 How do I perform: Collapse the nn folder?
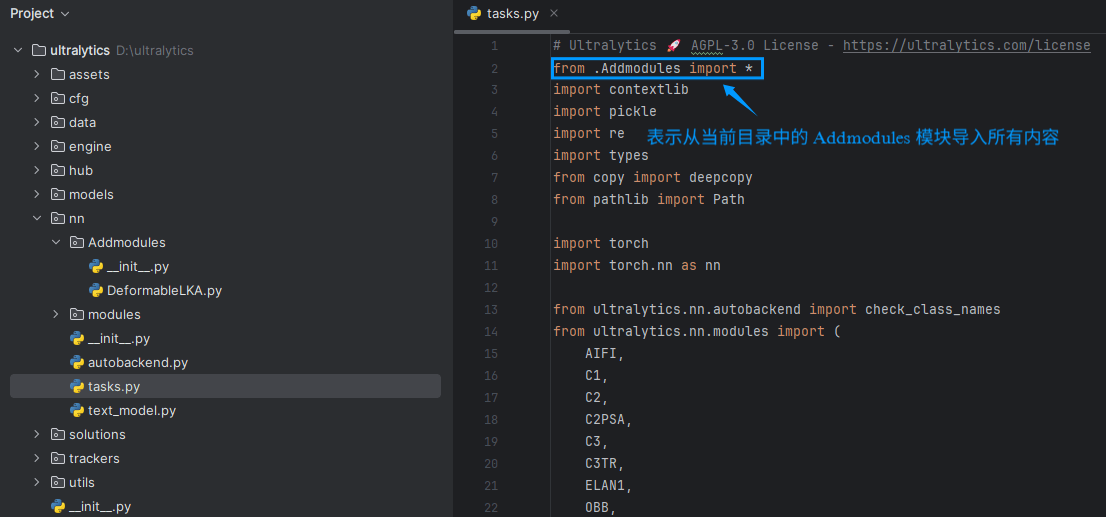(x=37, y=219)
